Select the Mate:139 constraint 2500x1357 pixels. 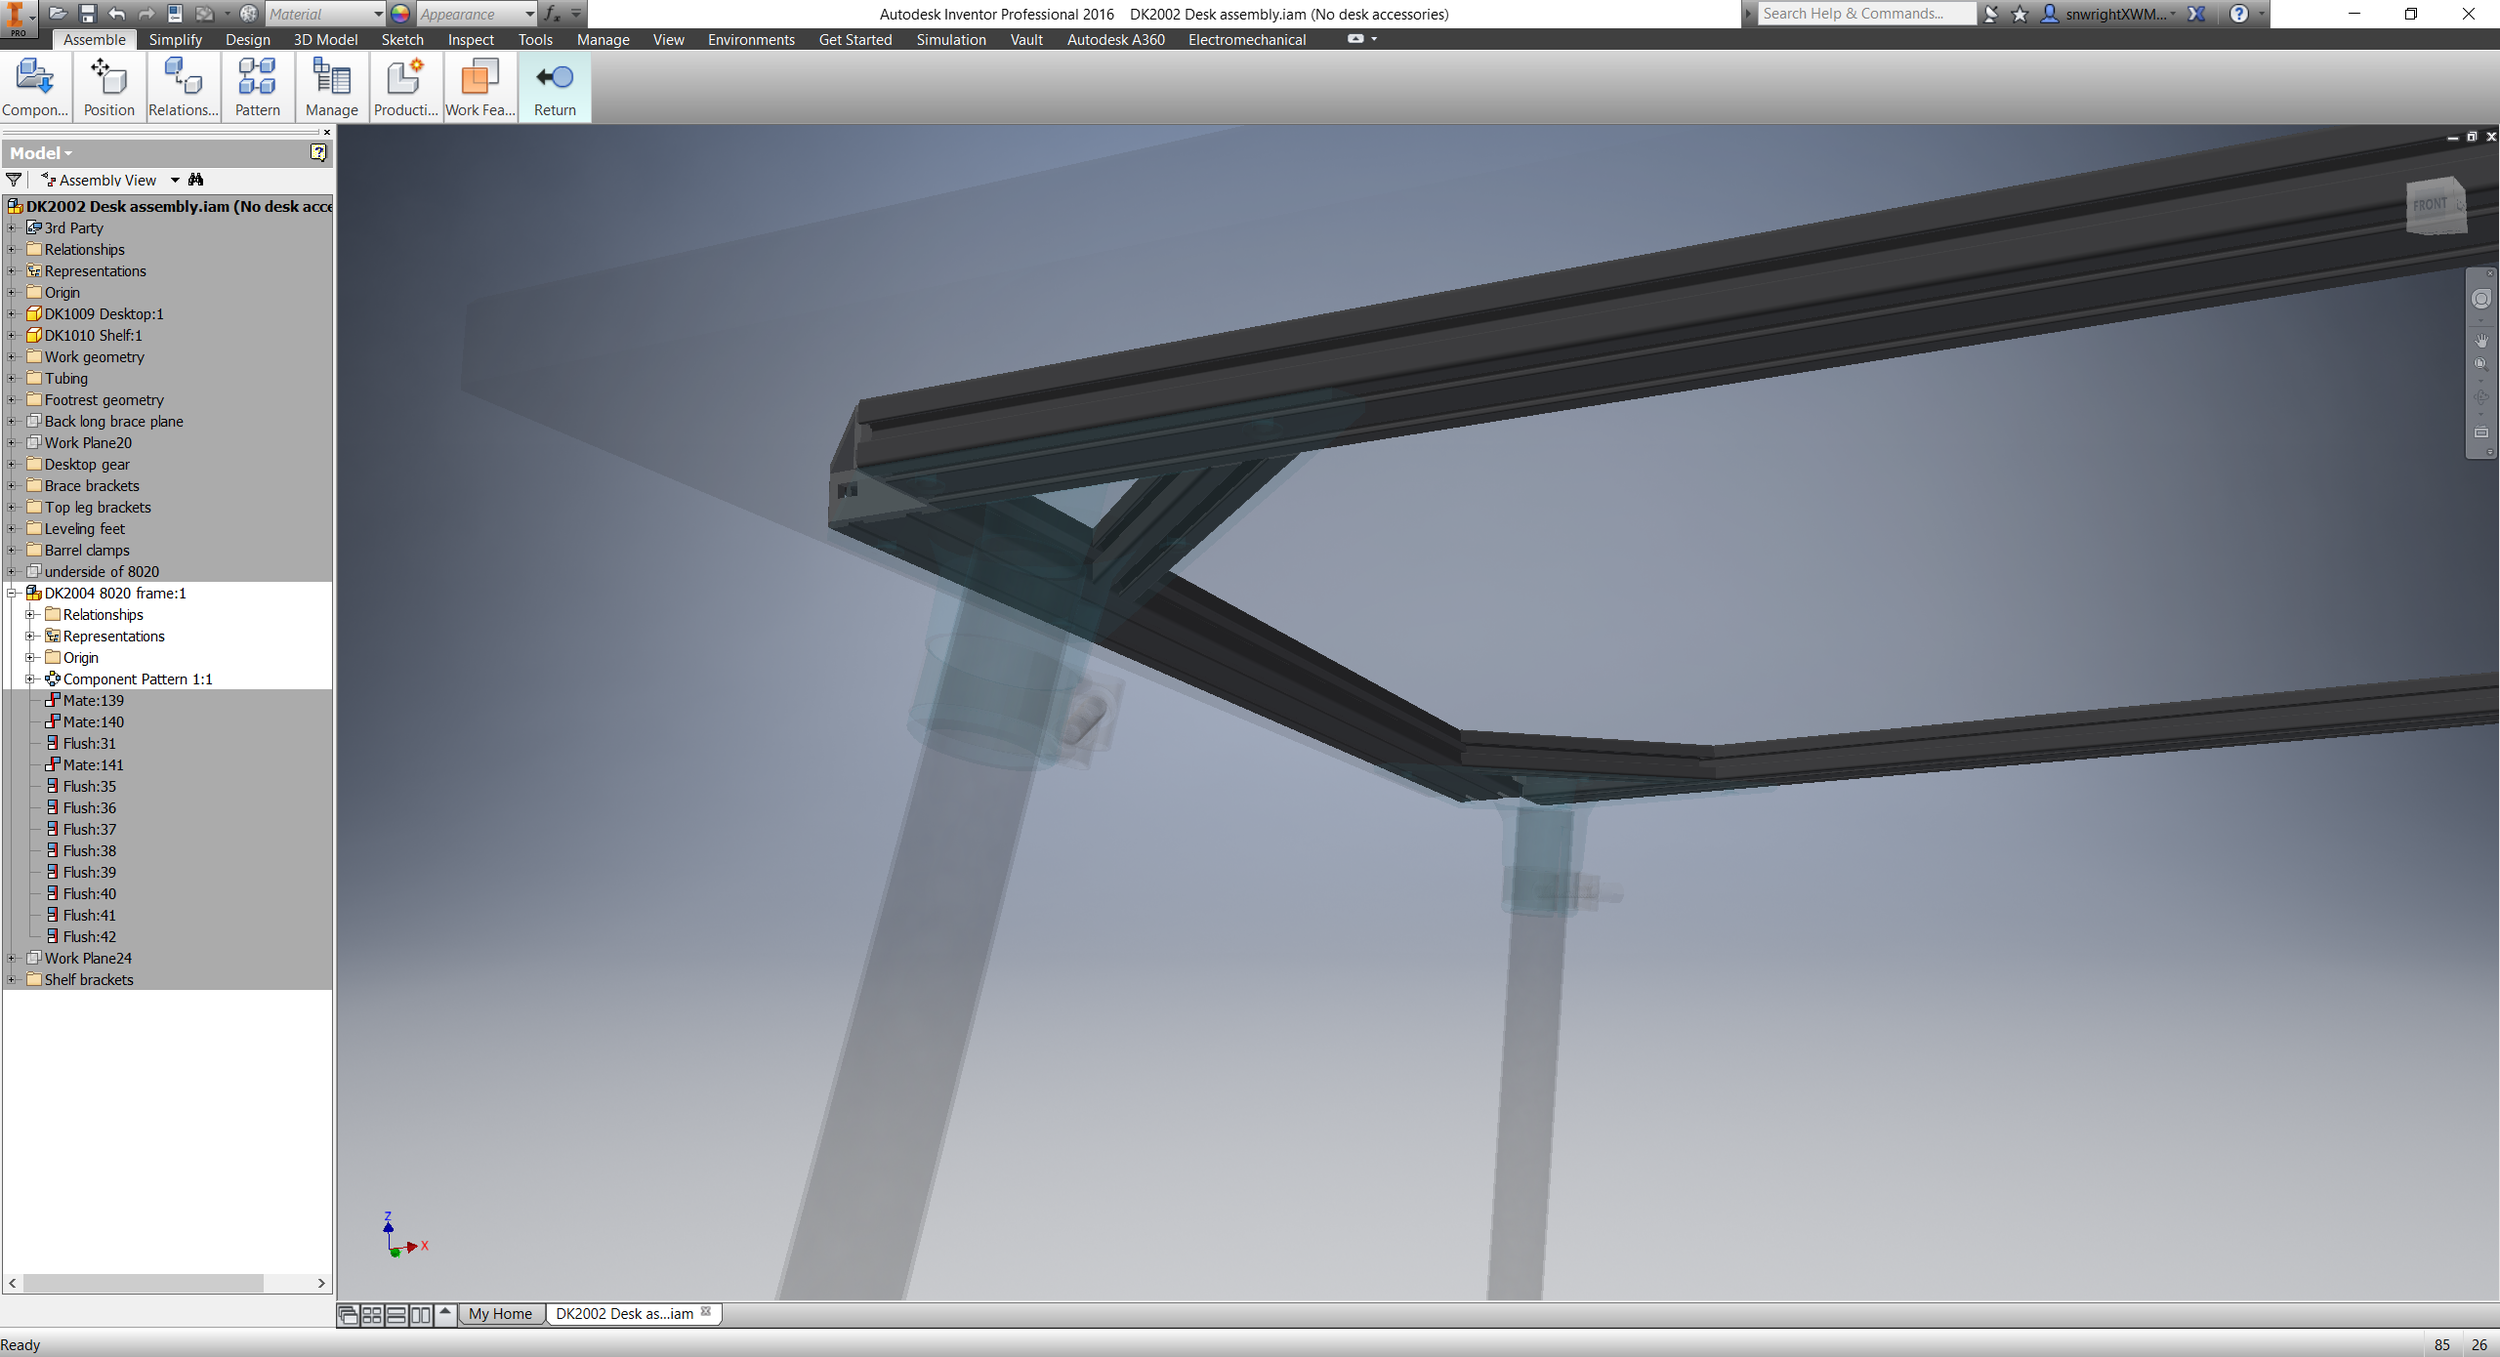coord(93,701)
